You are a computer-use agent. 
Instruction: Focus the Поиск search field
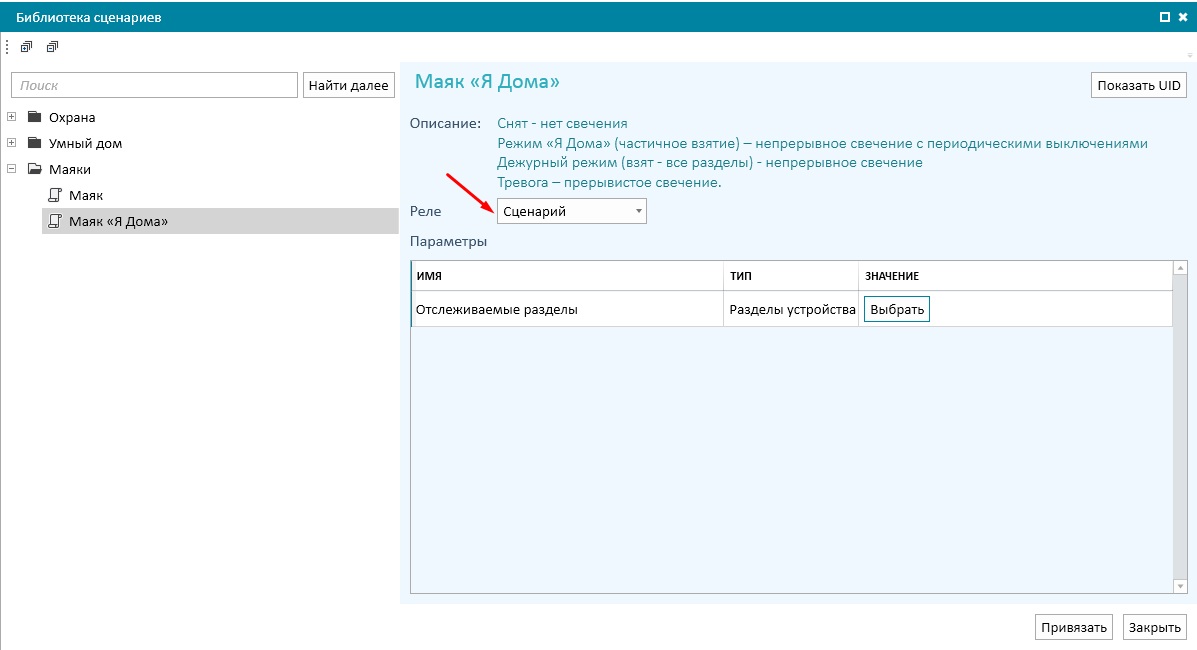(x=154, y=85)
